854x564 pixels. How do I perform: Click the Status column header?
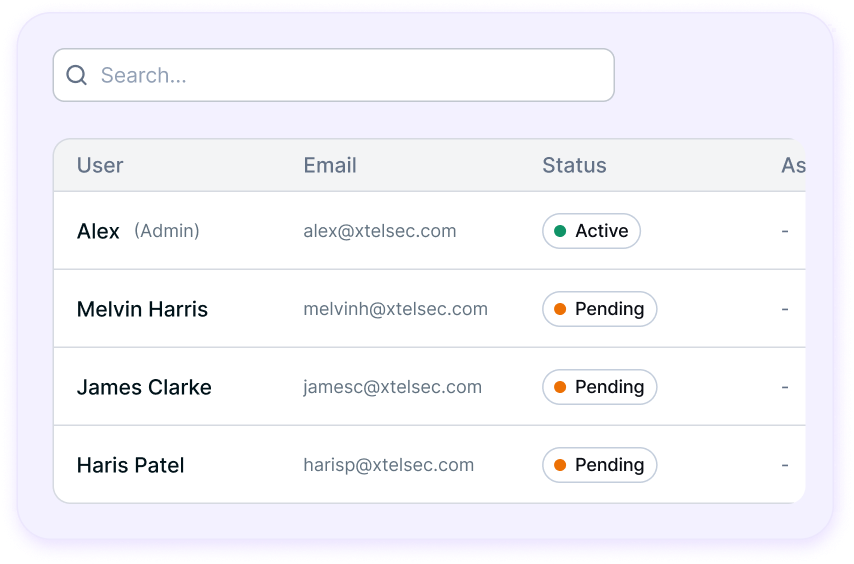tap(574, 165)
